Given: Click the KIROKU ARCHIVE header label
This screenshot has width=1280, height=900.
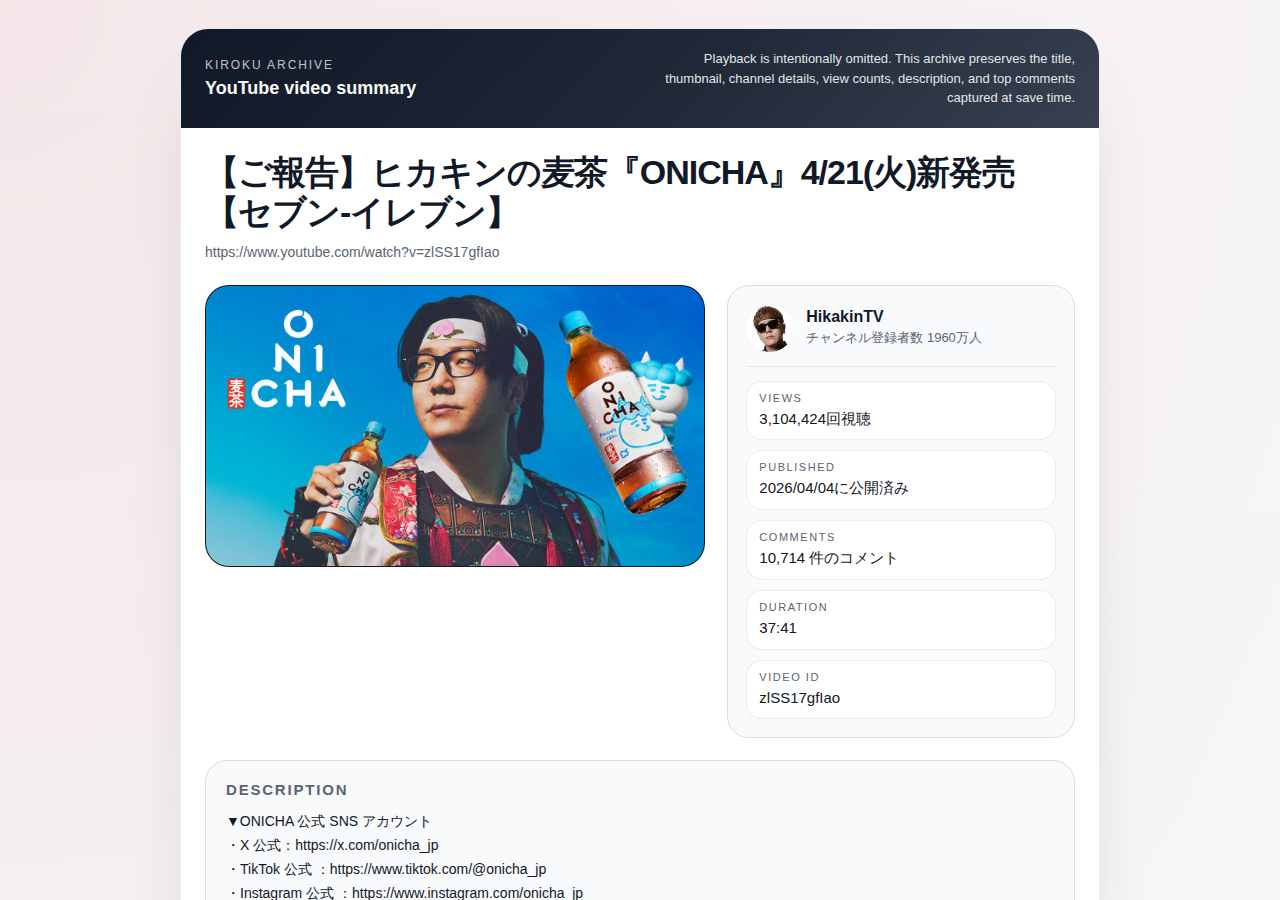Looking at the screenshot, I should (269, 65).
